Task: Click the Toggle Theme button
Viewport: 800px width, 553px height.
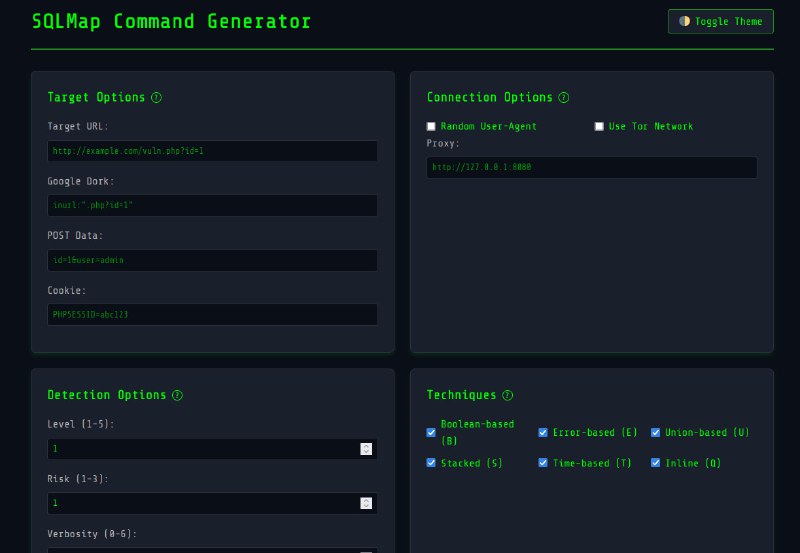Action: (x=720, y=21)
